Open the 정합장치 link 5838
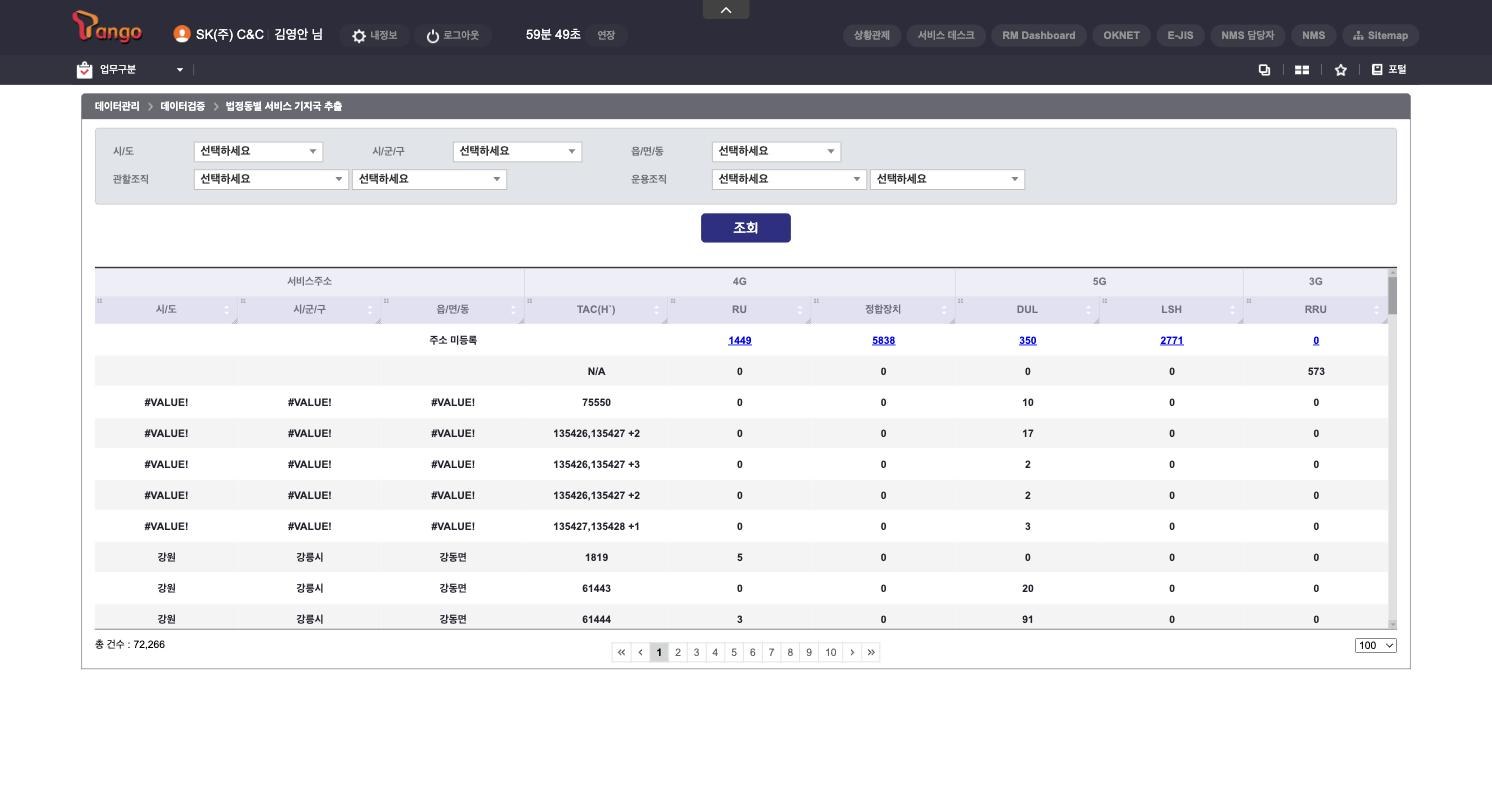 [884, 341]
